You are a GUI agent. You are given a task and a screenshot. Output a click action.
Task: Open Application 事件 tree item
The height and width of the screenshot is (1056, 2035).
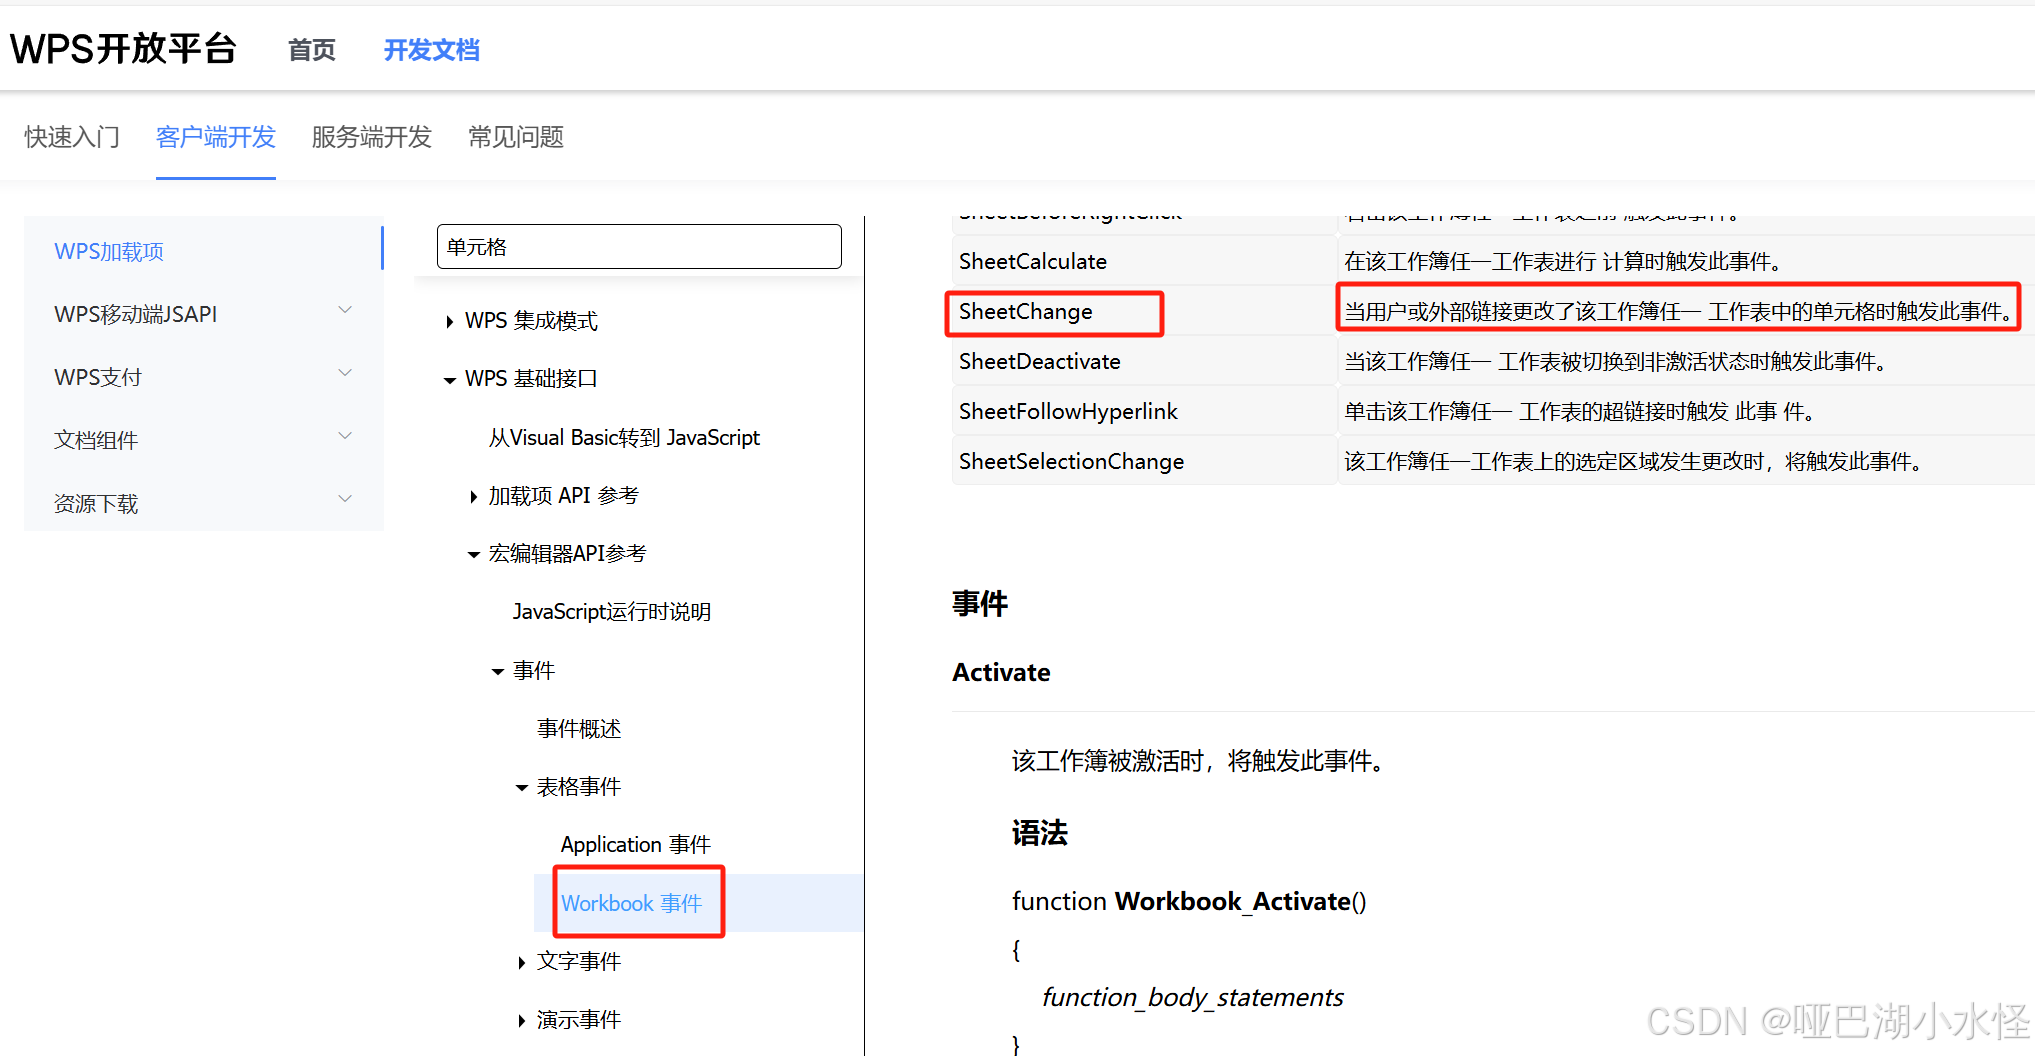(x=636, y=844)
